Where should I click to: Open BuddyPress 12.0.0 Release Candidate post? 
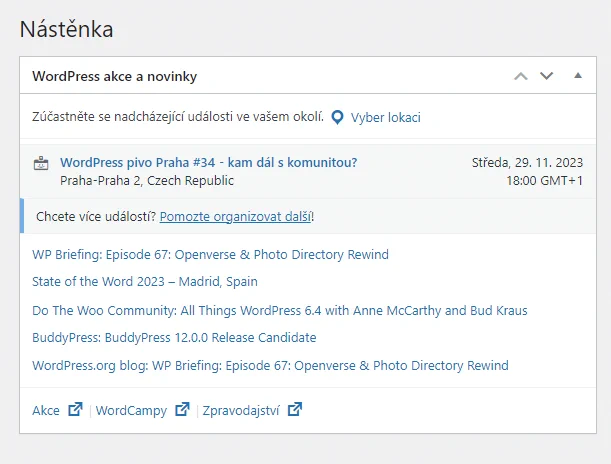tap(174, 337)
